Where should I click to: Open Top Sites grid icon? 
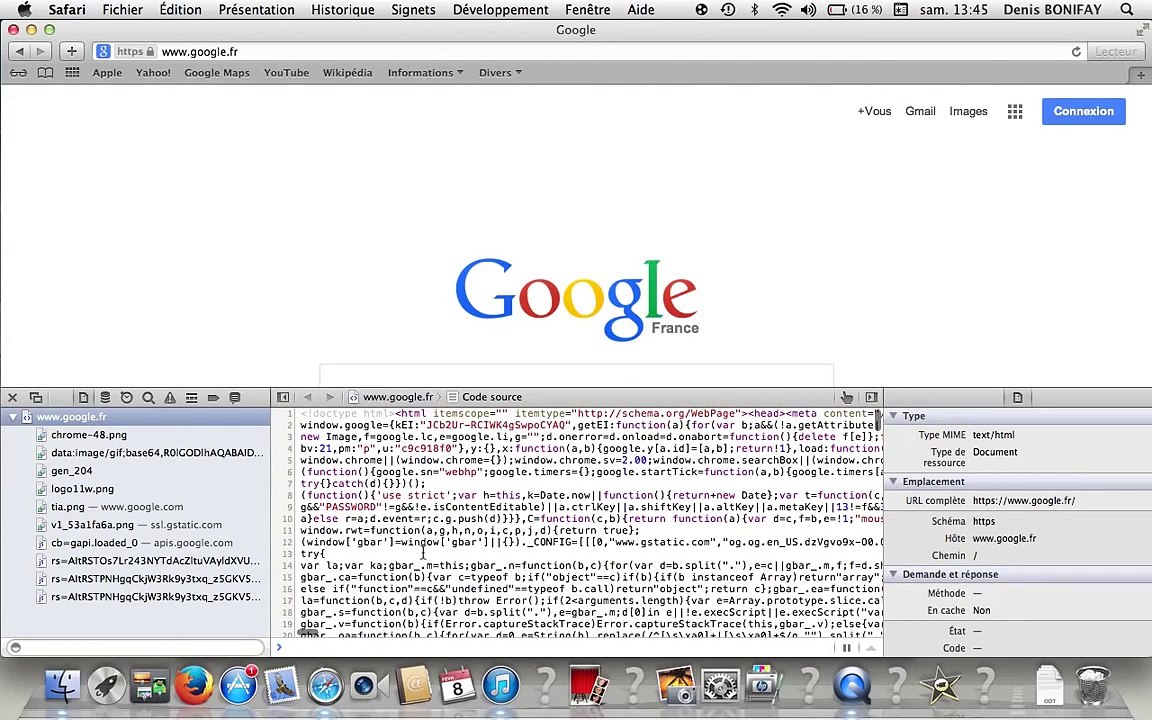(72, 72)
